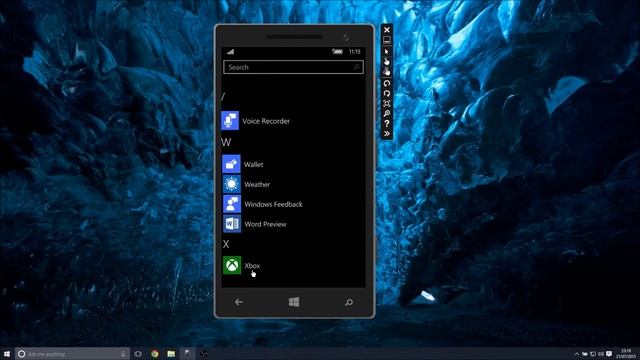640x360 pixels.
Task: Select the 'Windows Feedback' label
Action: [x=273, y=204]
